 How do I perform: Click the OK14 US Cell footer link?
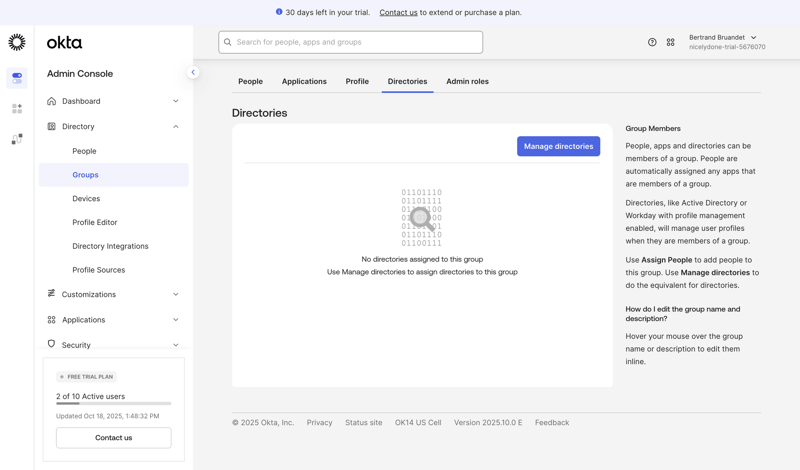418,423
